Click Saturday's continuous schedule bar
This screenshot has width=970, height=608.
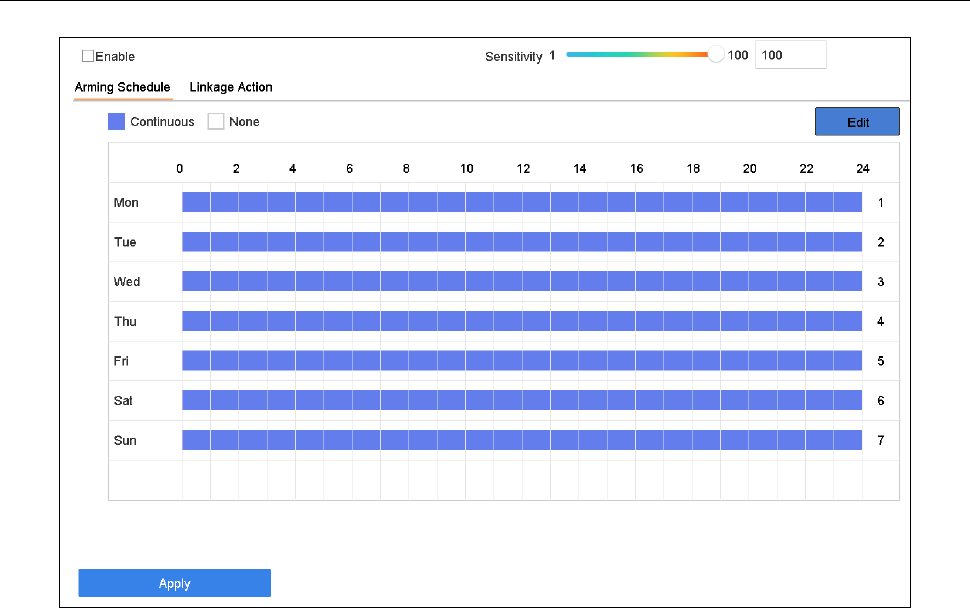point(521,400)
